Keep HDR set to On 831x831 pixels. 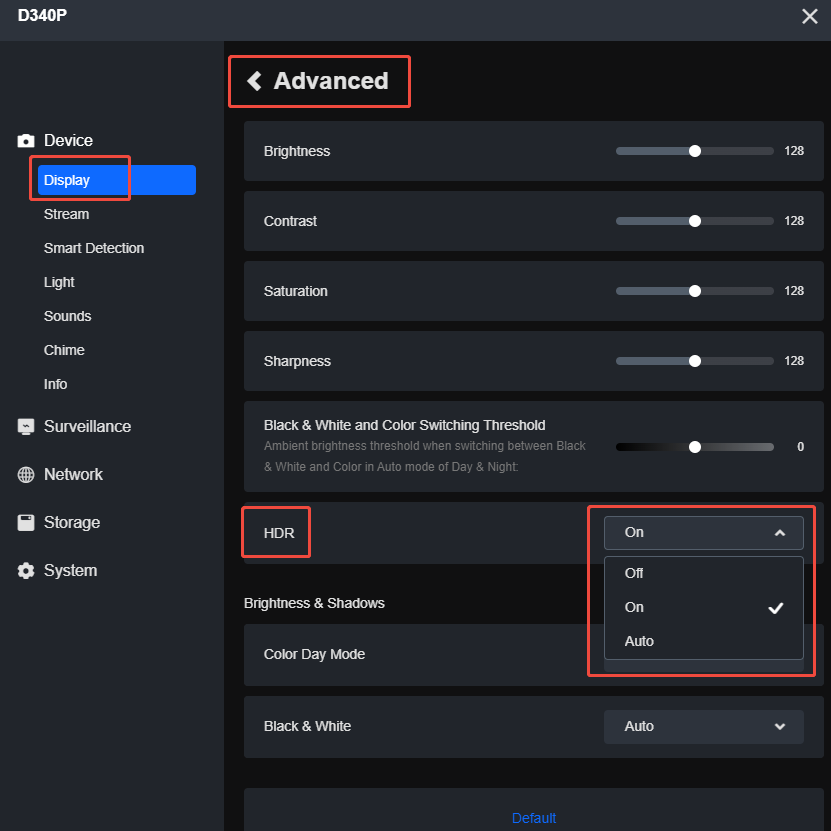[633, 607]
